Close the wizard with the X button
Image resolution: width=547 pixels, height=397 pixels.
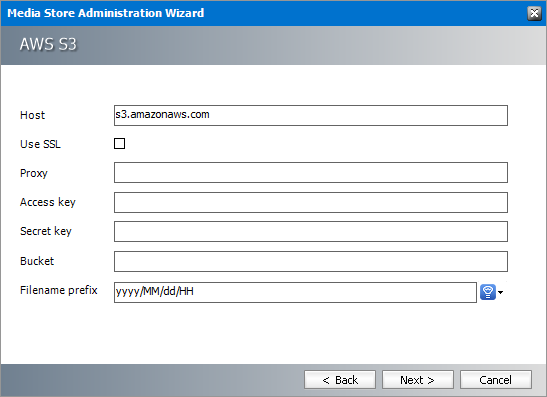click(x=534, y=13)
